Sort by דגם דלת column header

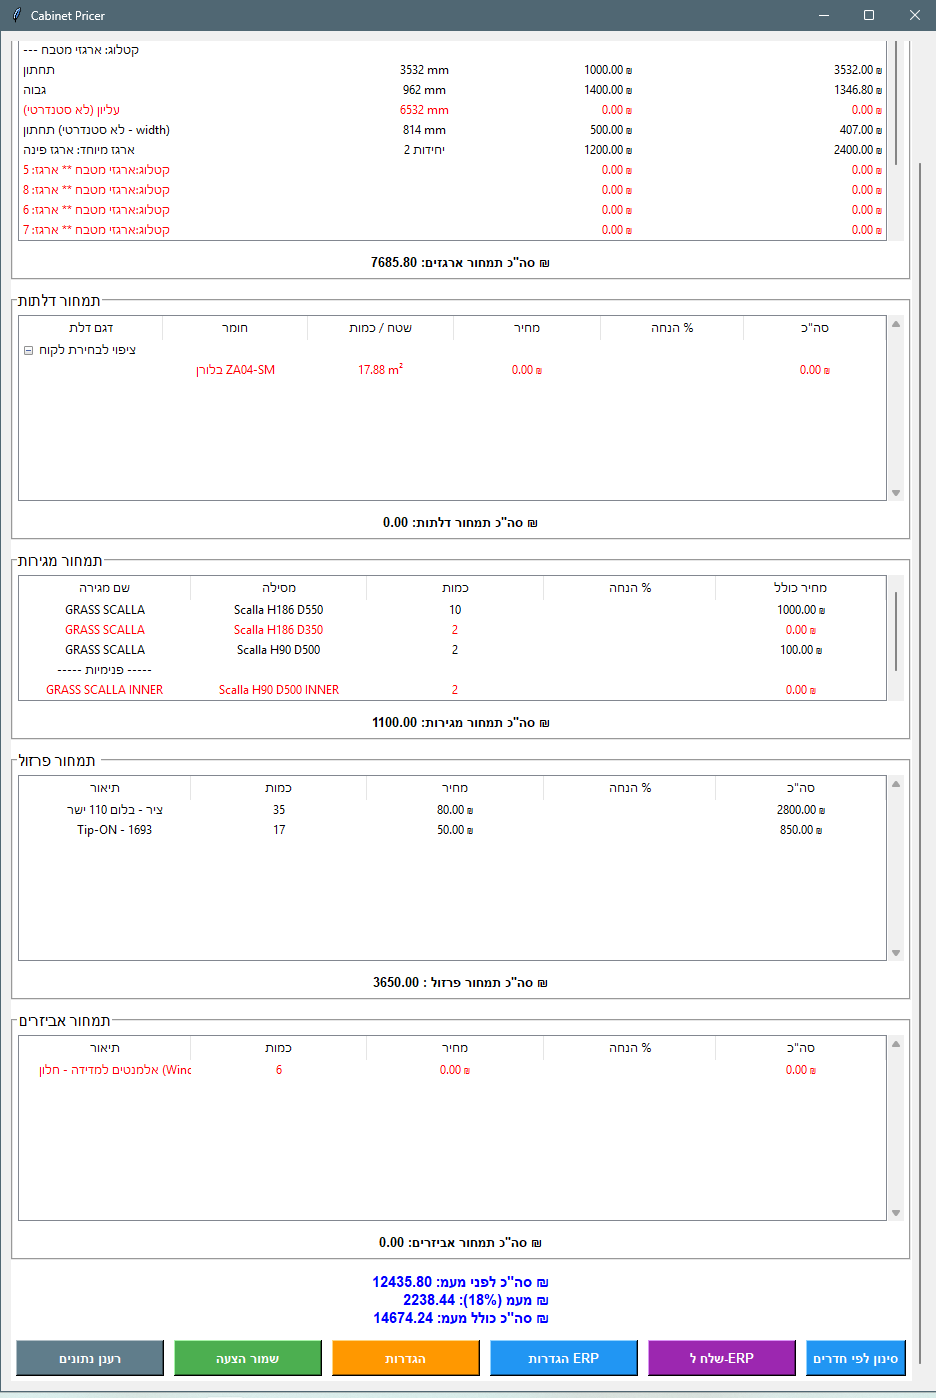91,328
